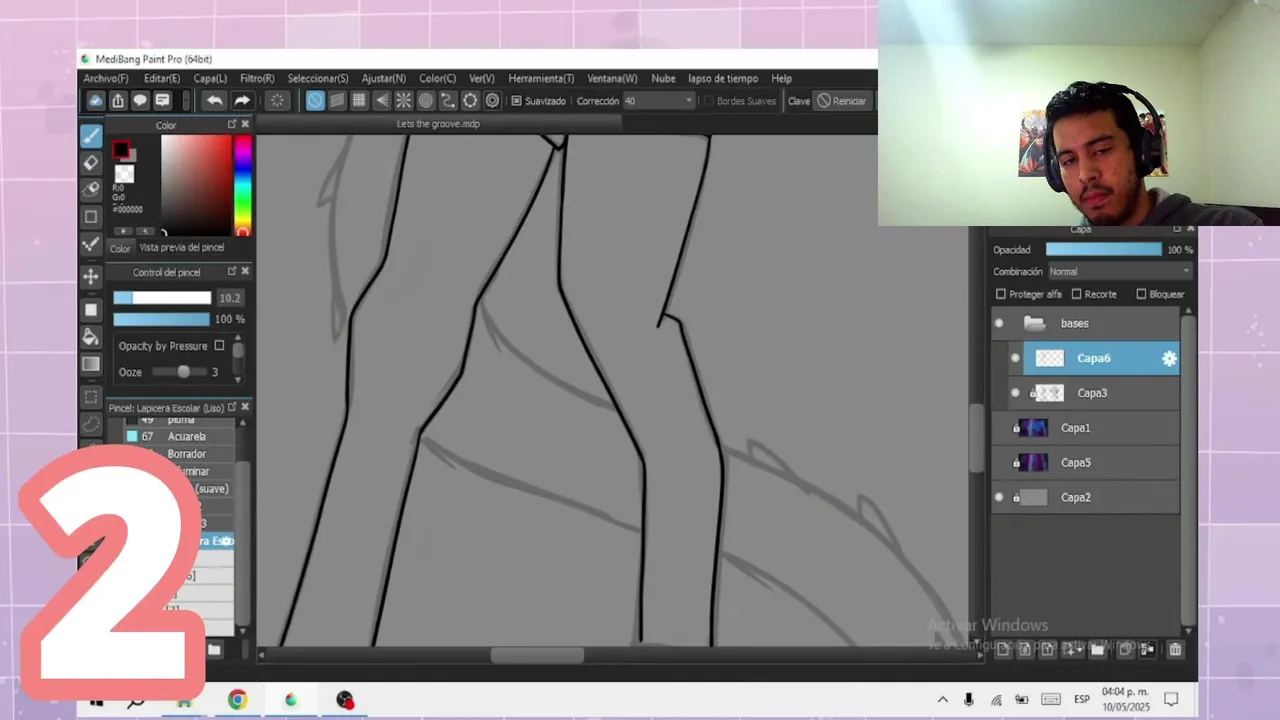This screenshot has height=720, width=1280.
Task: Click the Clave button
Action: (799, 101)
